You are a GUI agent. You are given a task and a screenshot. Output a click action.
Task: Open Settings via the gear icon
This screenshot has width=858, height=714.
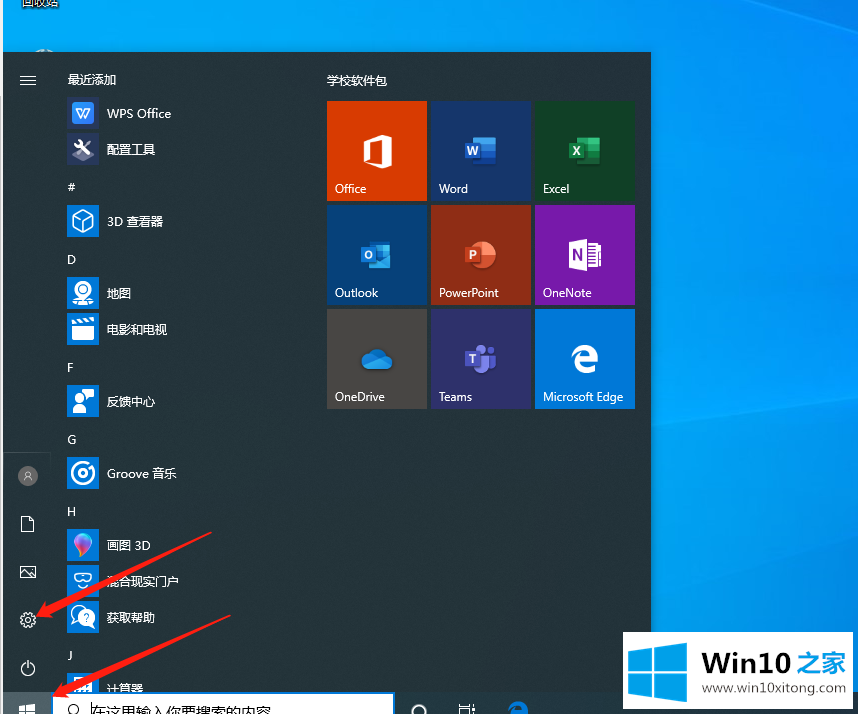click(x=28, y=620)
